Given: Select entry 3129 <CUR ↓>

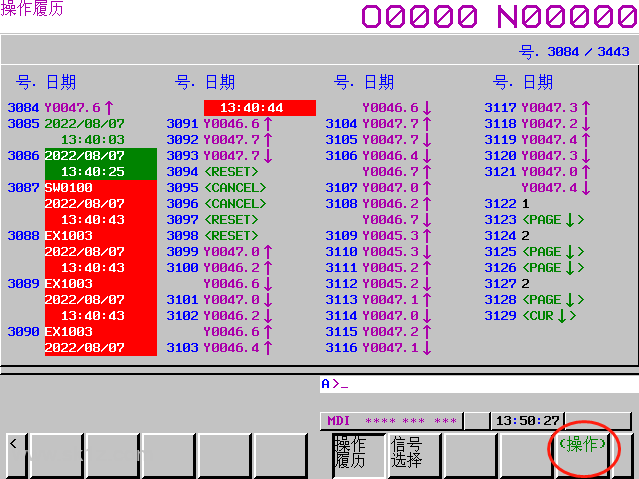Looking at the screenshot, I should pos(530,316).
